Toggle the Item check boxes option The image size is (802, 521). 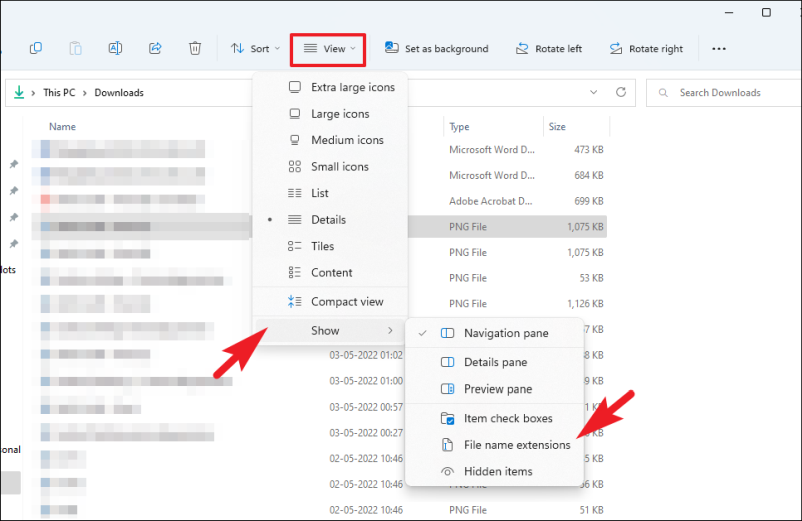(507, 418)
